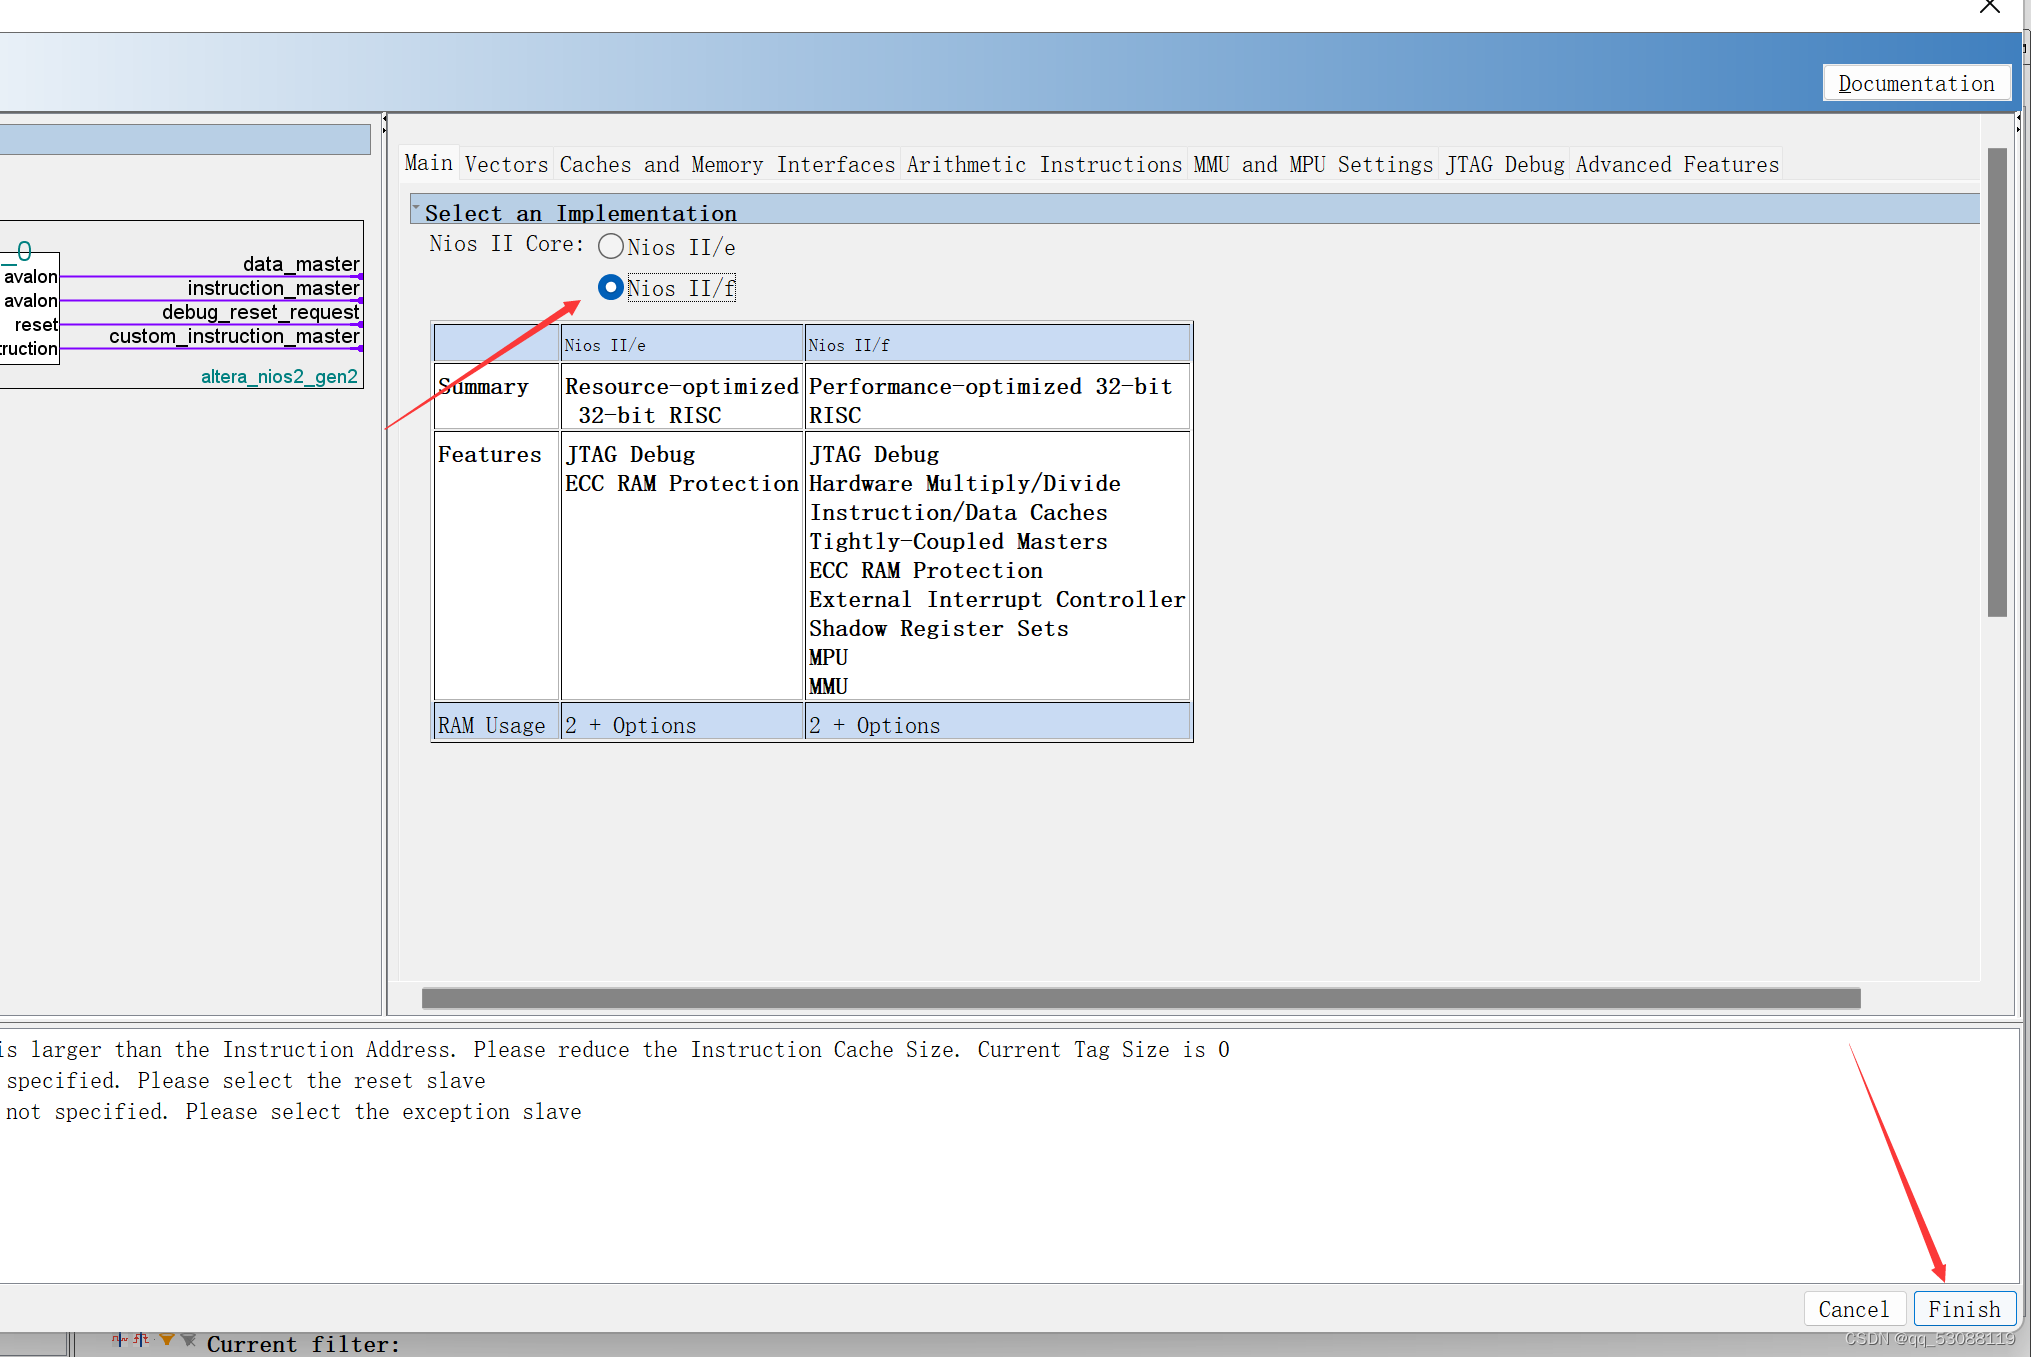Viewport: 2031px width, 1357px height.
Task: Open the Vectors tab
Action: click(x=506, y=165)
